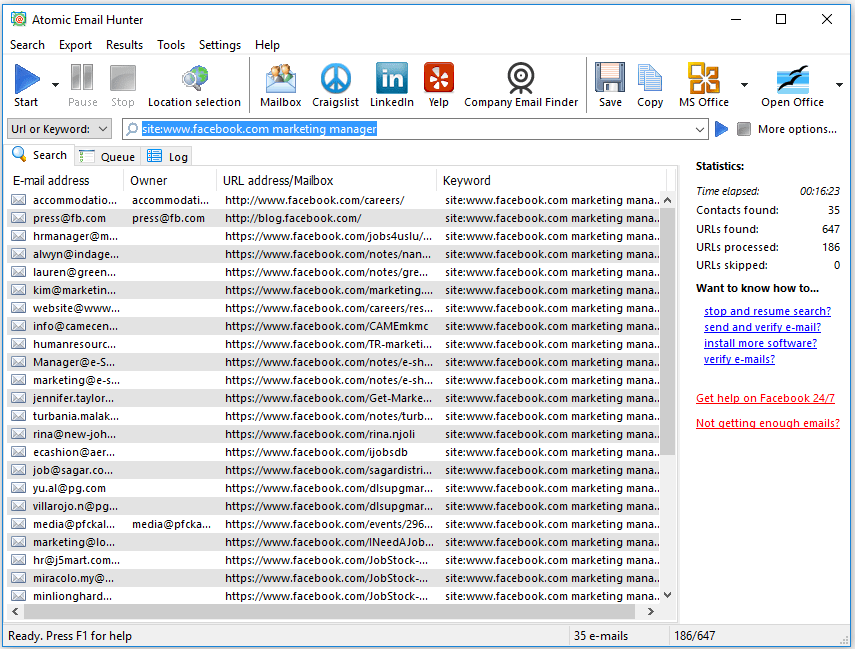Viewport: 855px width, 649px height.
Task: Open the Yelp search feature
Action: point(438,78)
